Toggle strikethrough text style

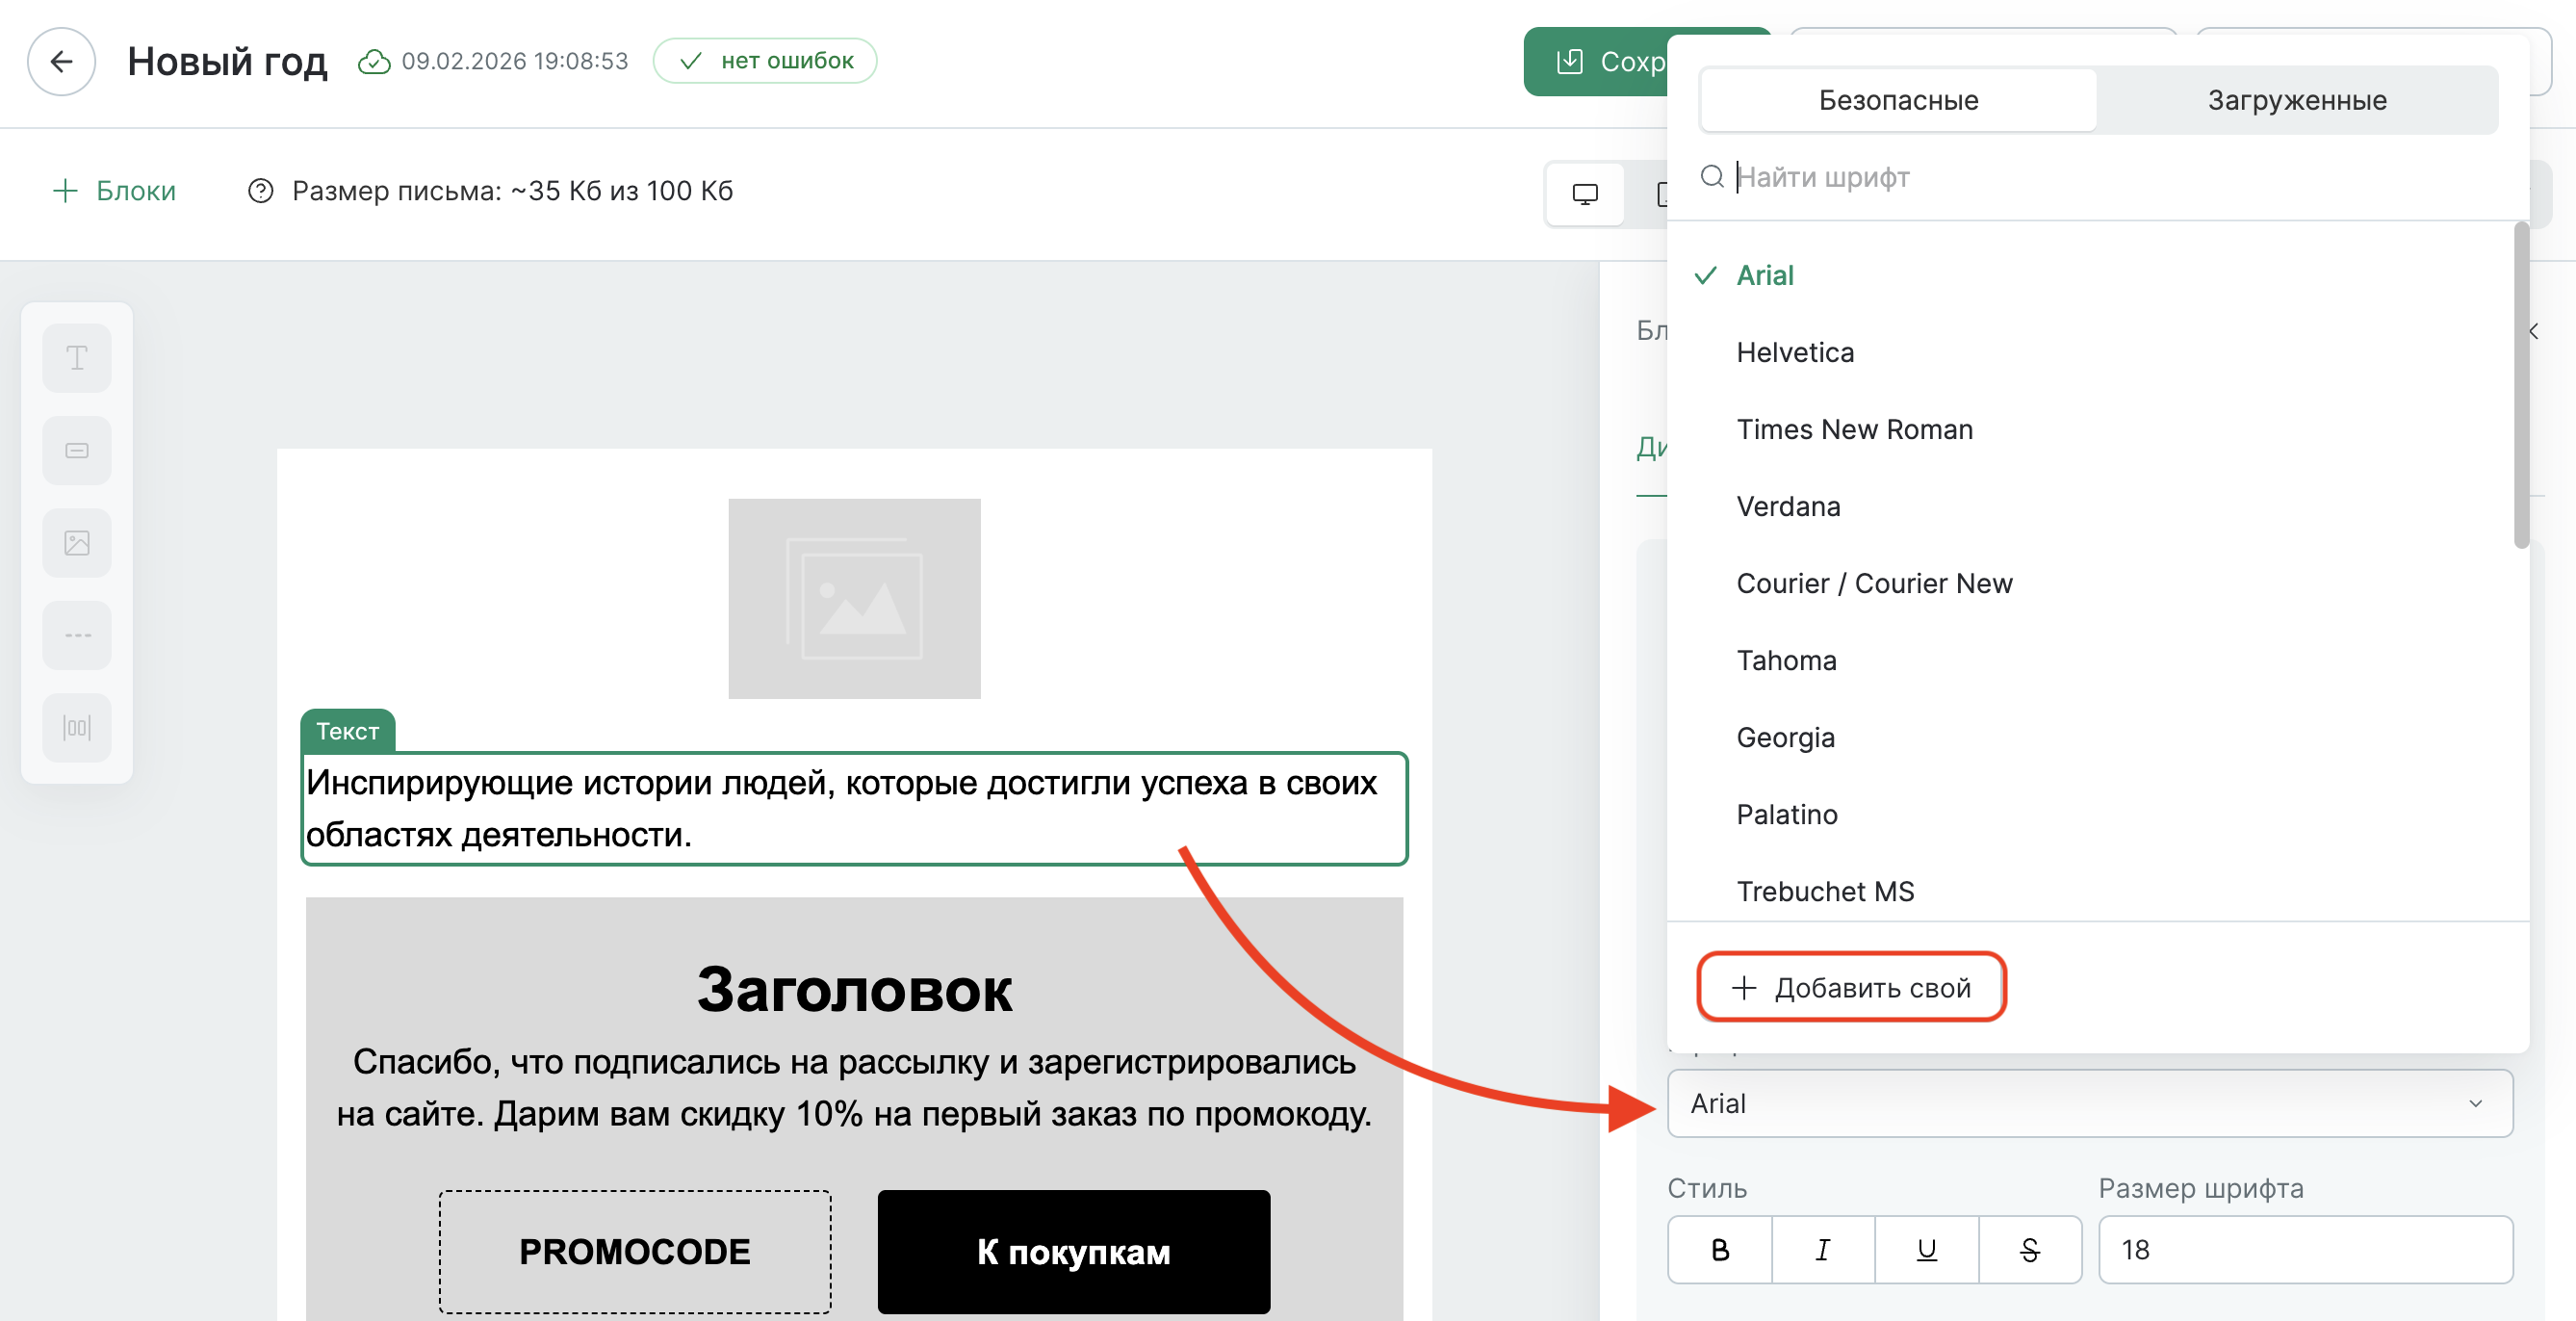coord(2029,1249)
